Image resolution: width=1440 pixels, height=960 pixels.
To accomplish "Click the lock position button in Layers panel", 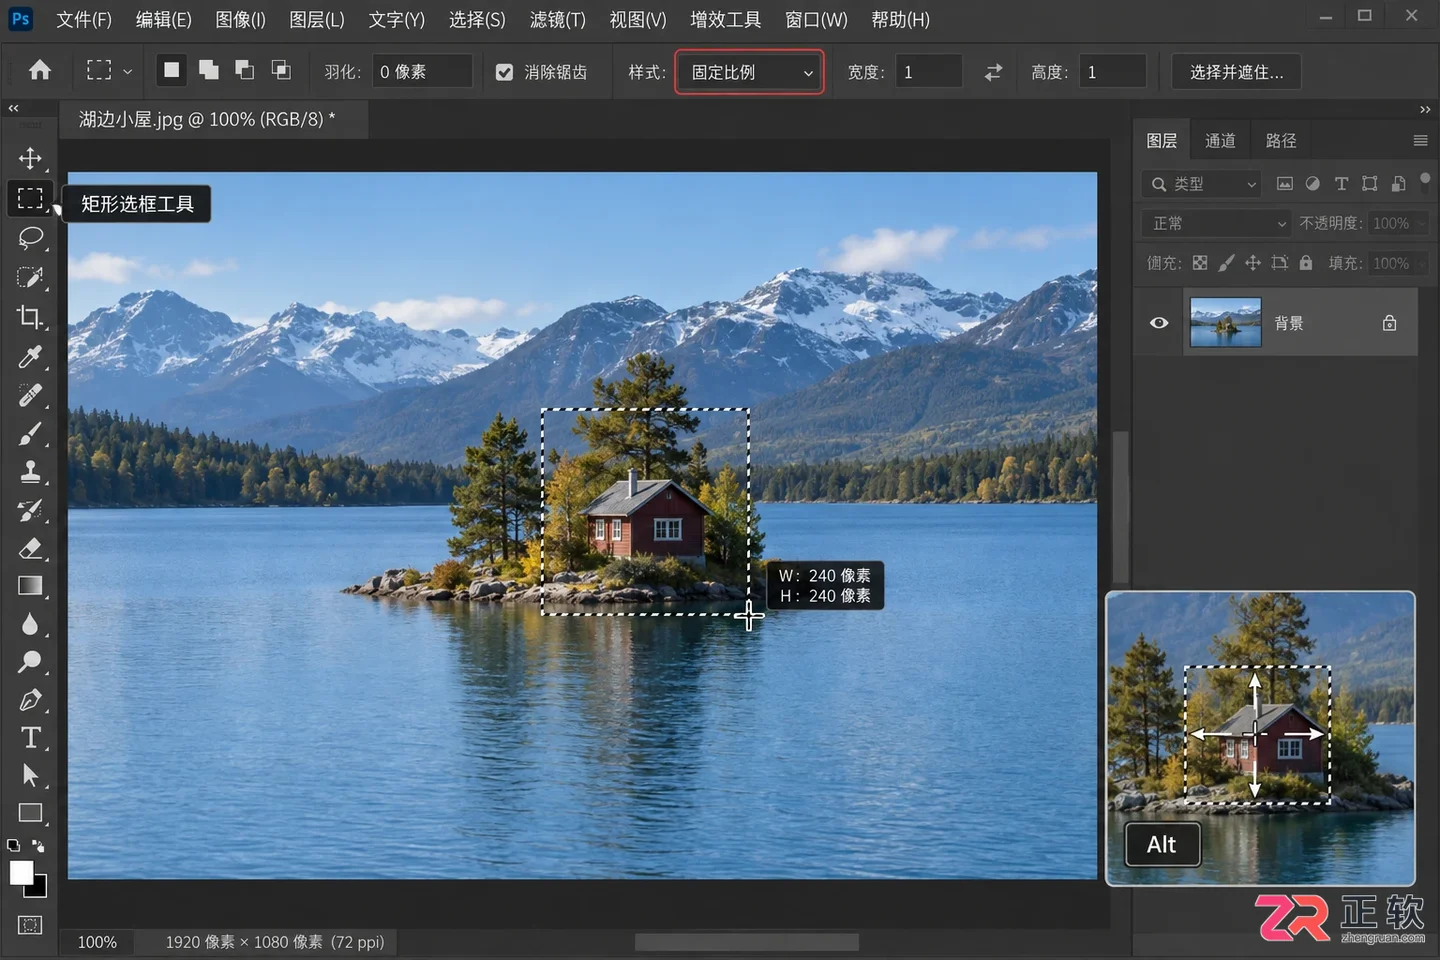I will [x=1253, y=263].
